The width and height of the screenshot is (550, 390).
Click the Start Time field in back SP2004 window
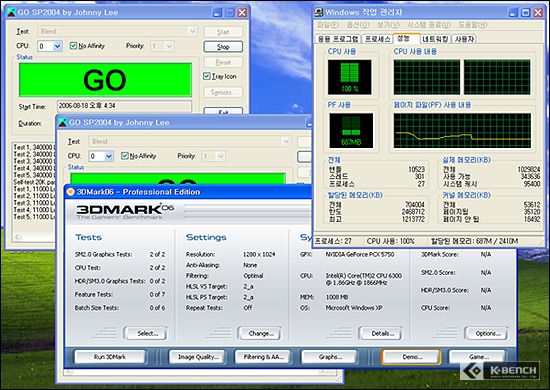point(125,106)
